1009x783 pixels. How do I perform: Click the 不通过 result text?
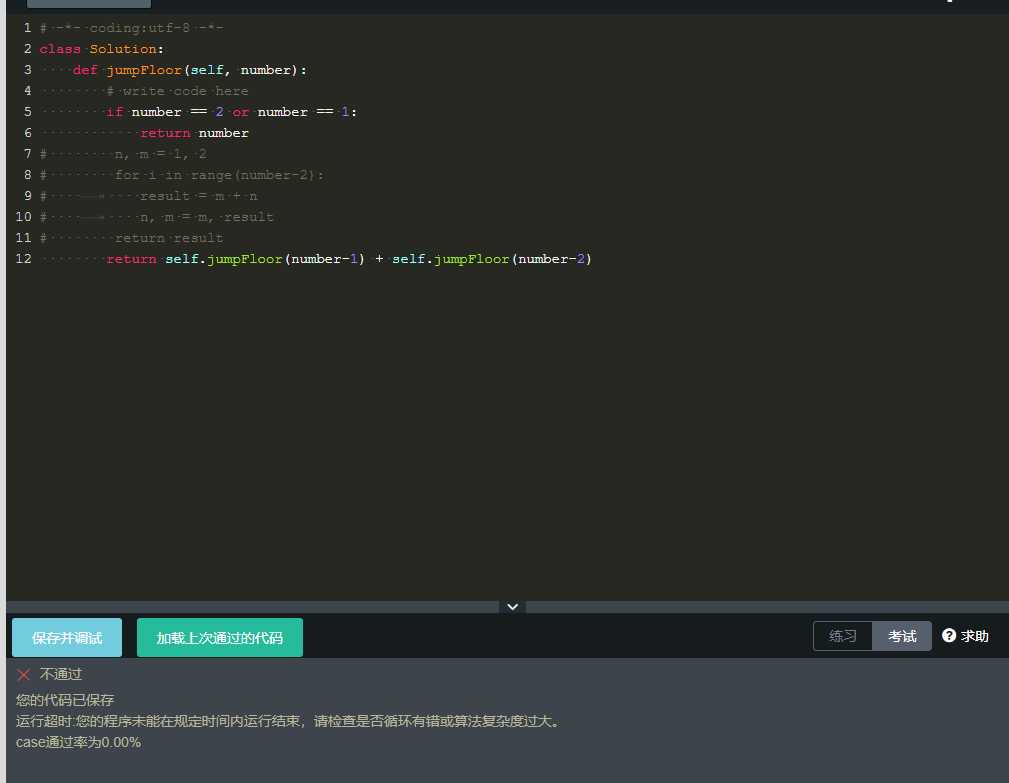point(60,674)
